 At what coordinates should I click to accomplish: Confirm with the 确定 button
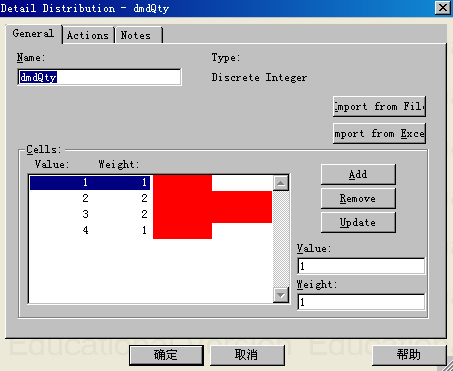(166, 355)
